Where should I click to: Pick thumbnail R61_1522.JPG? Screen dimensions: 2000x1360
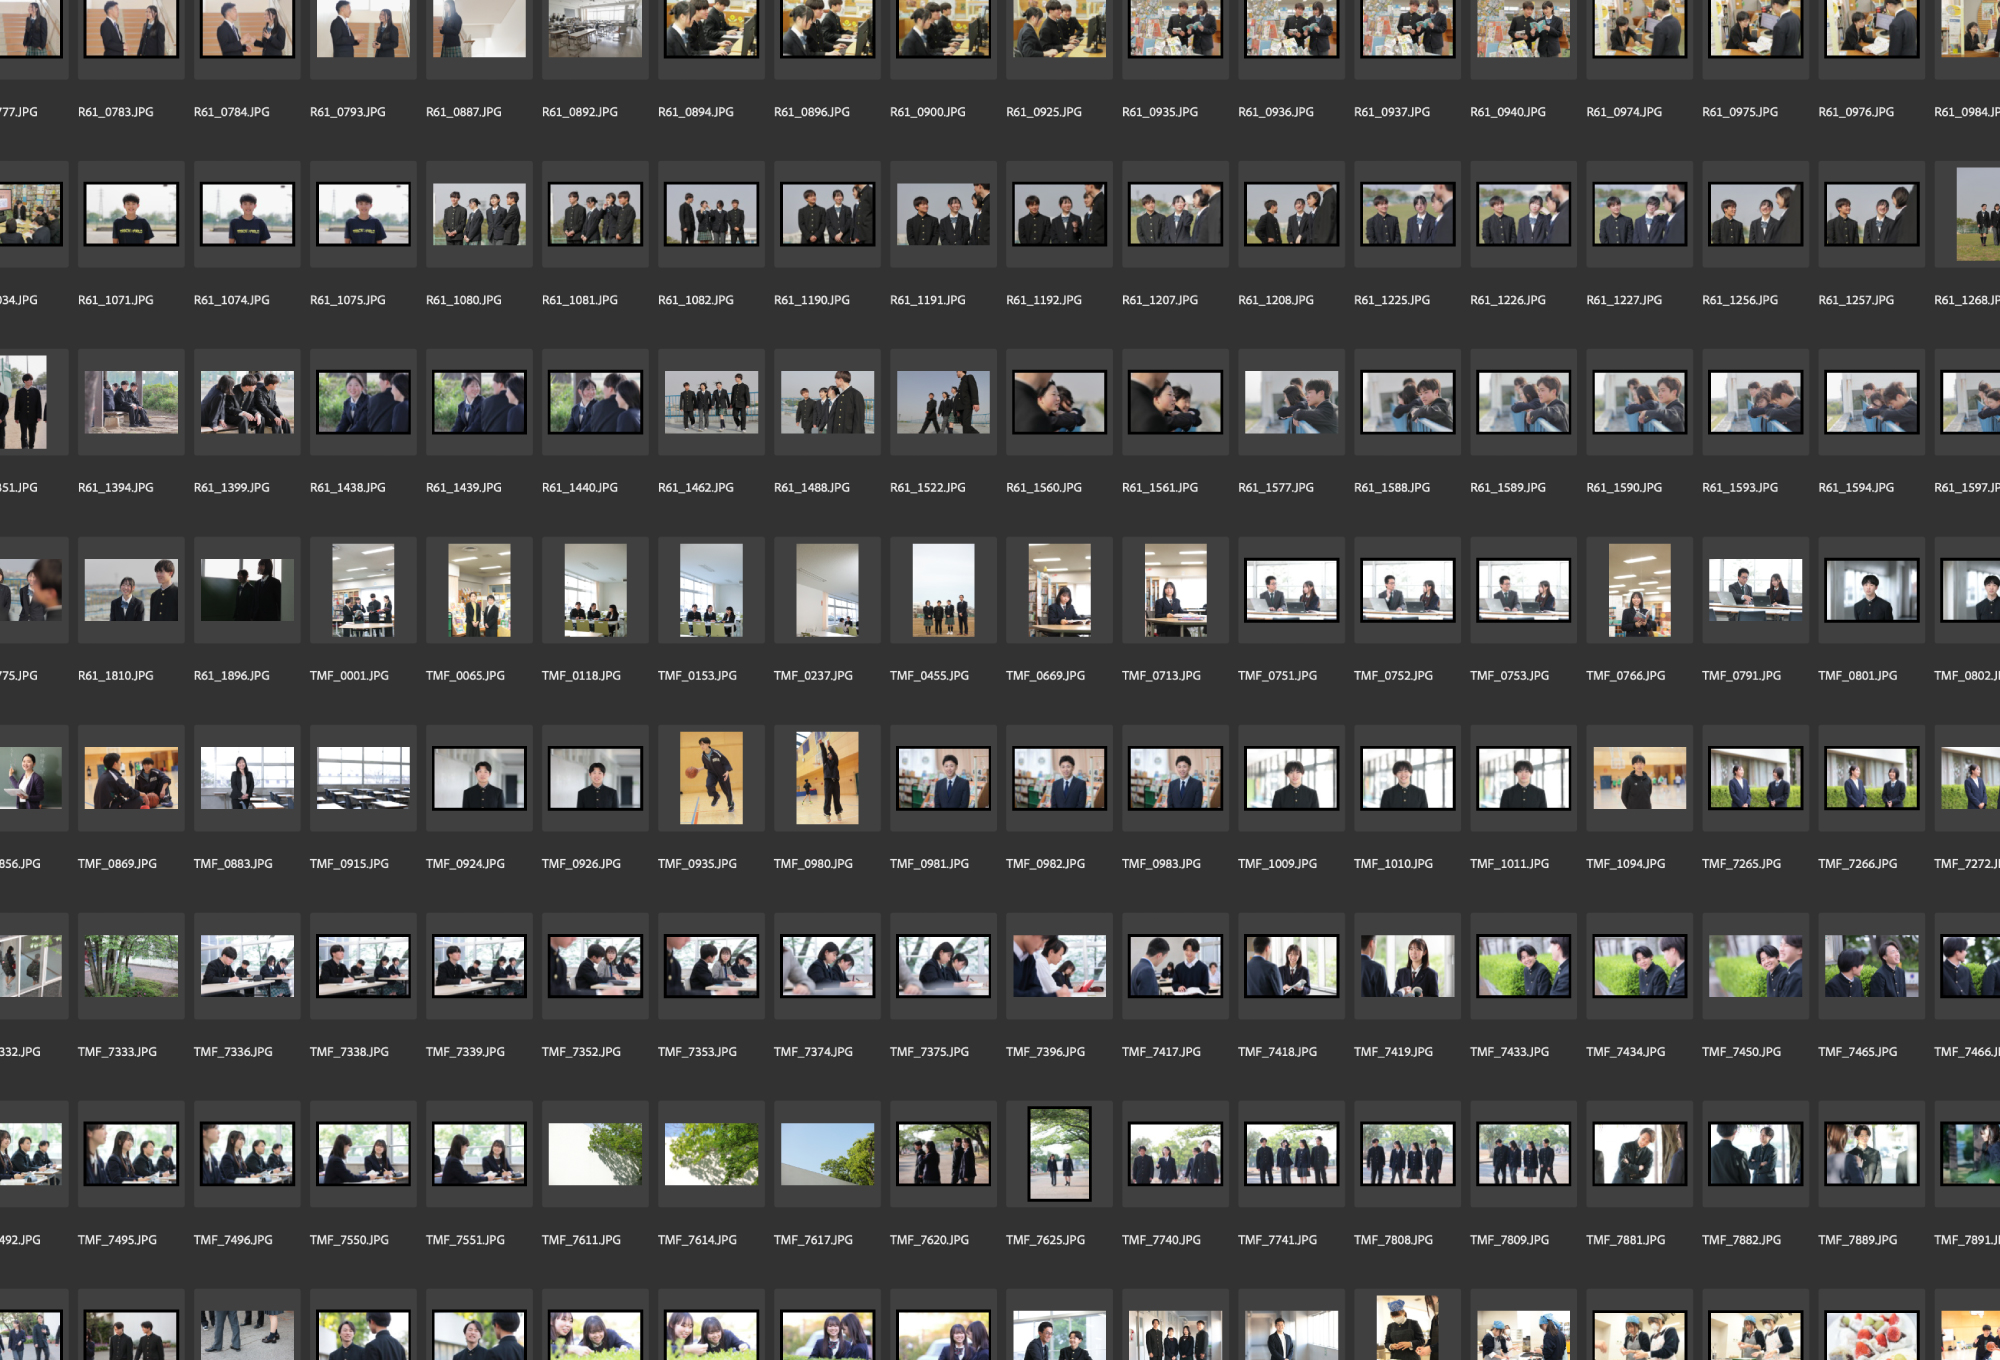[943, 402]
